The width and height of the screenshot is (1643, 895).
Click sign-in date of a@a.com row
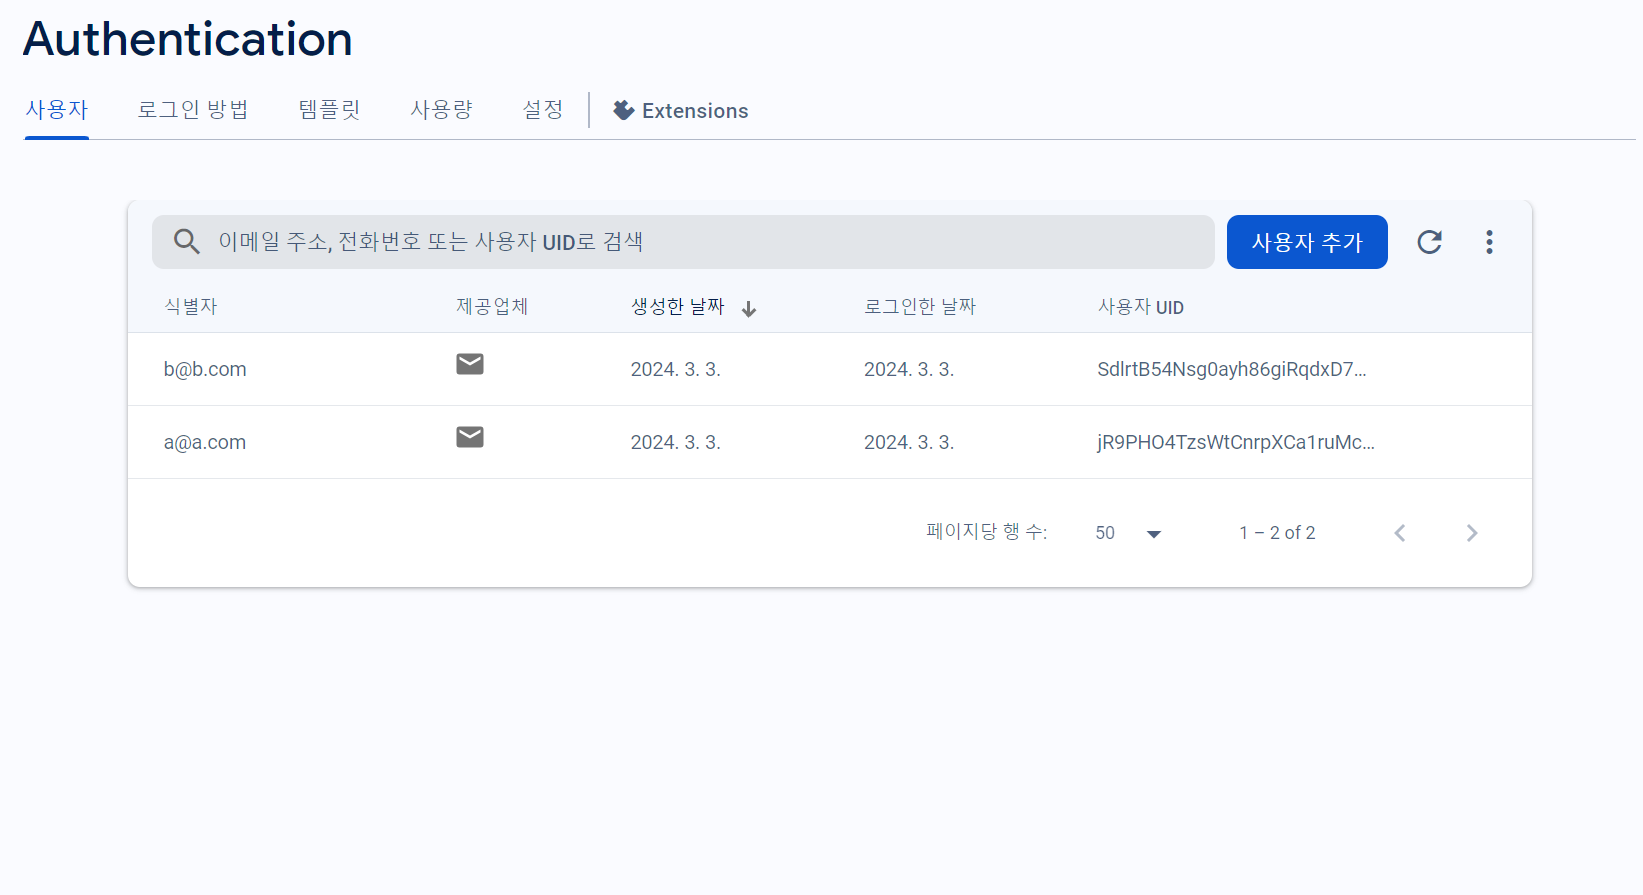pos(909,442)
